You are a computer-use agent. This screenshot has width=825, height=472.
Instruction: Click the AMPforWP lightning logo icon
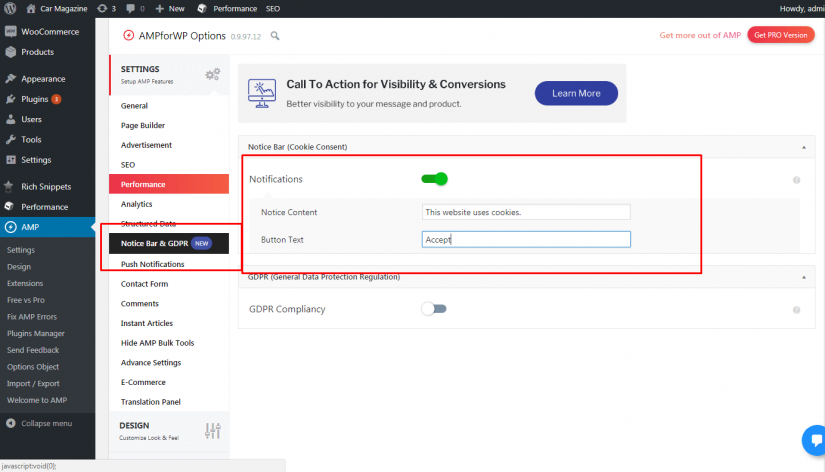128,35
